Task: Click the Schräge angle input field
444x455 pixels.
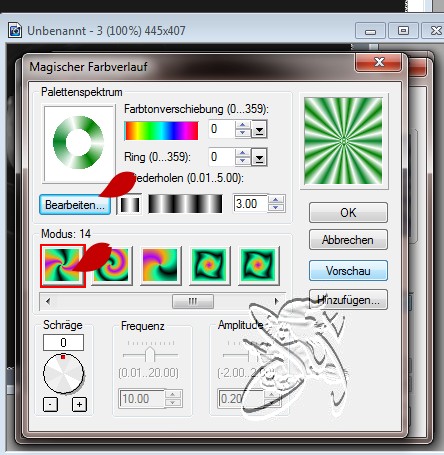Action: 63,342
